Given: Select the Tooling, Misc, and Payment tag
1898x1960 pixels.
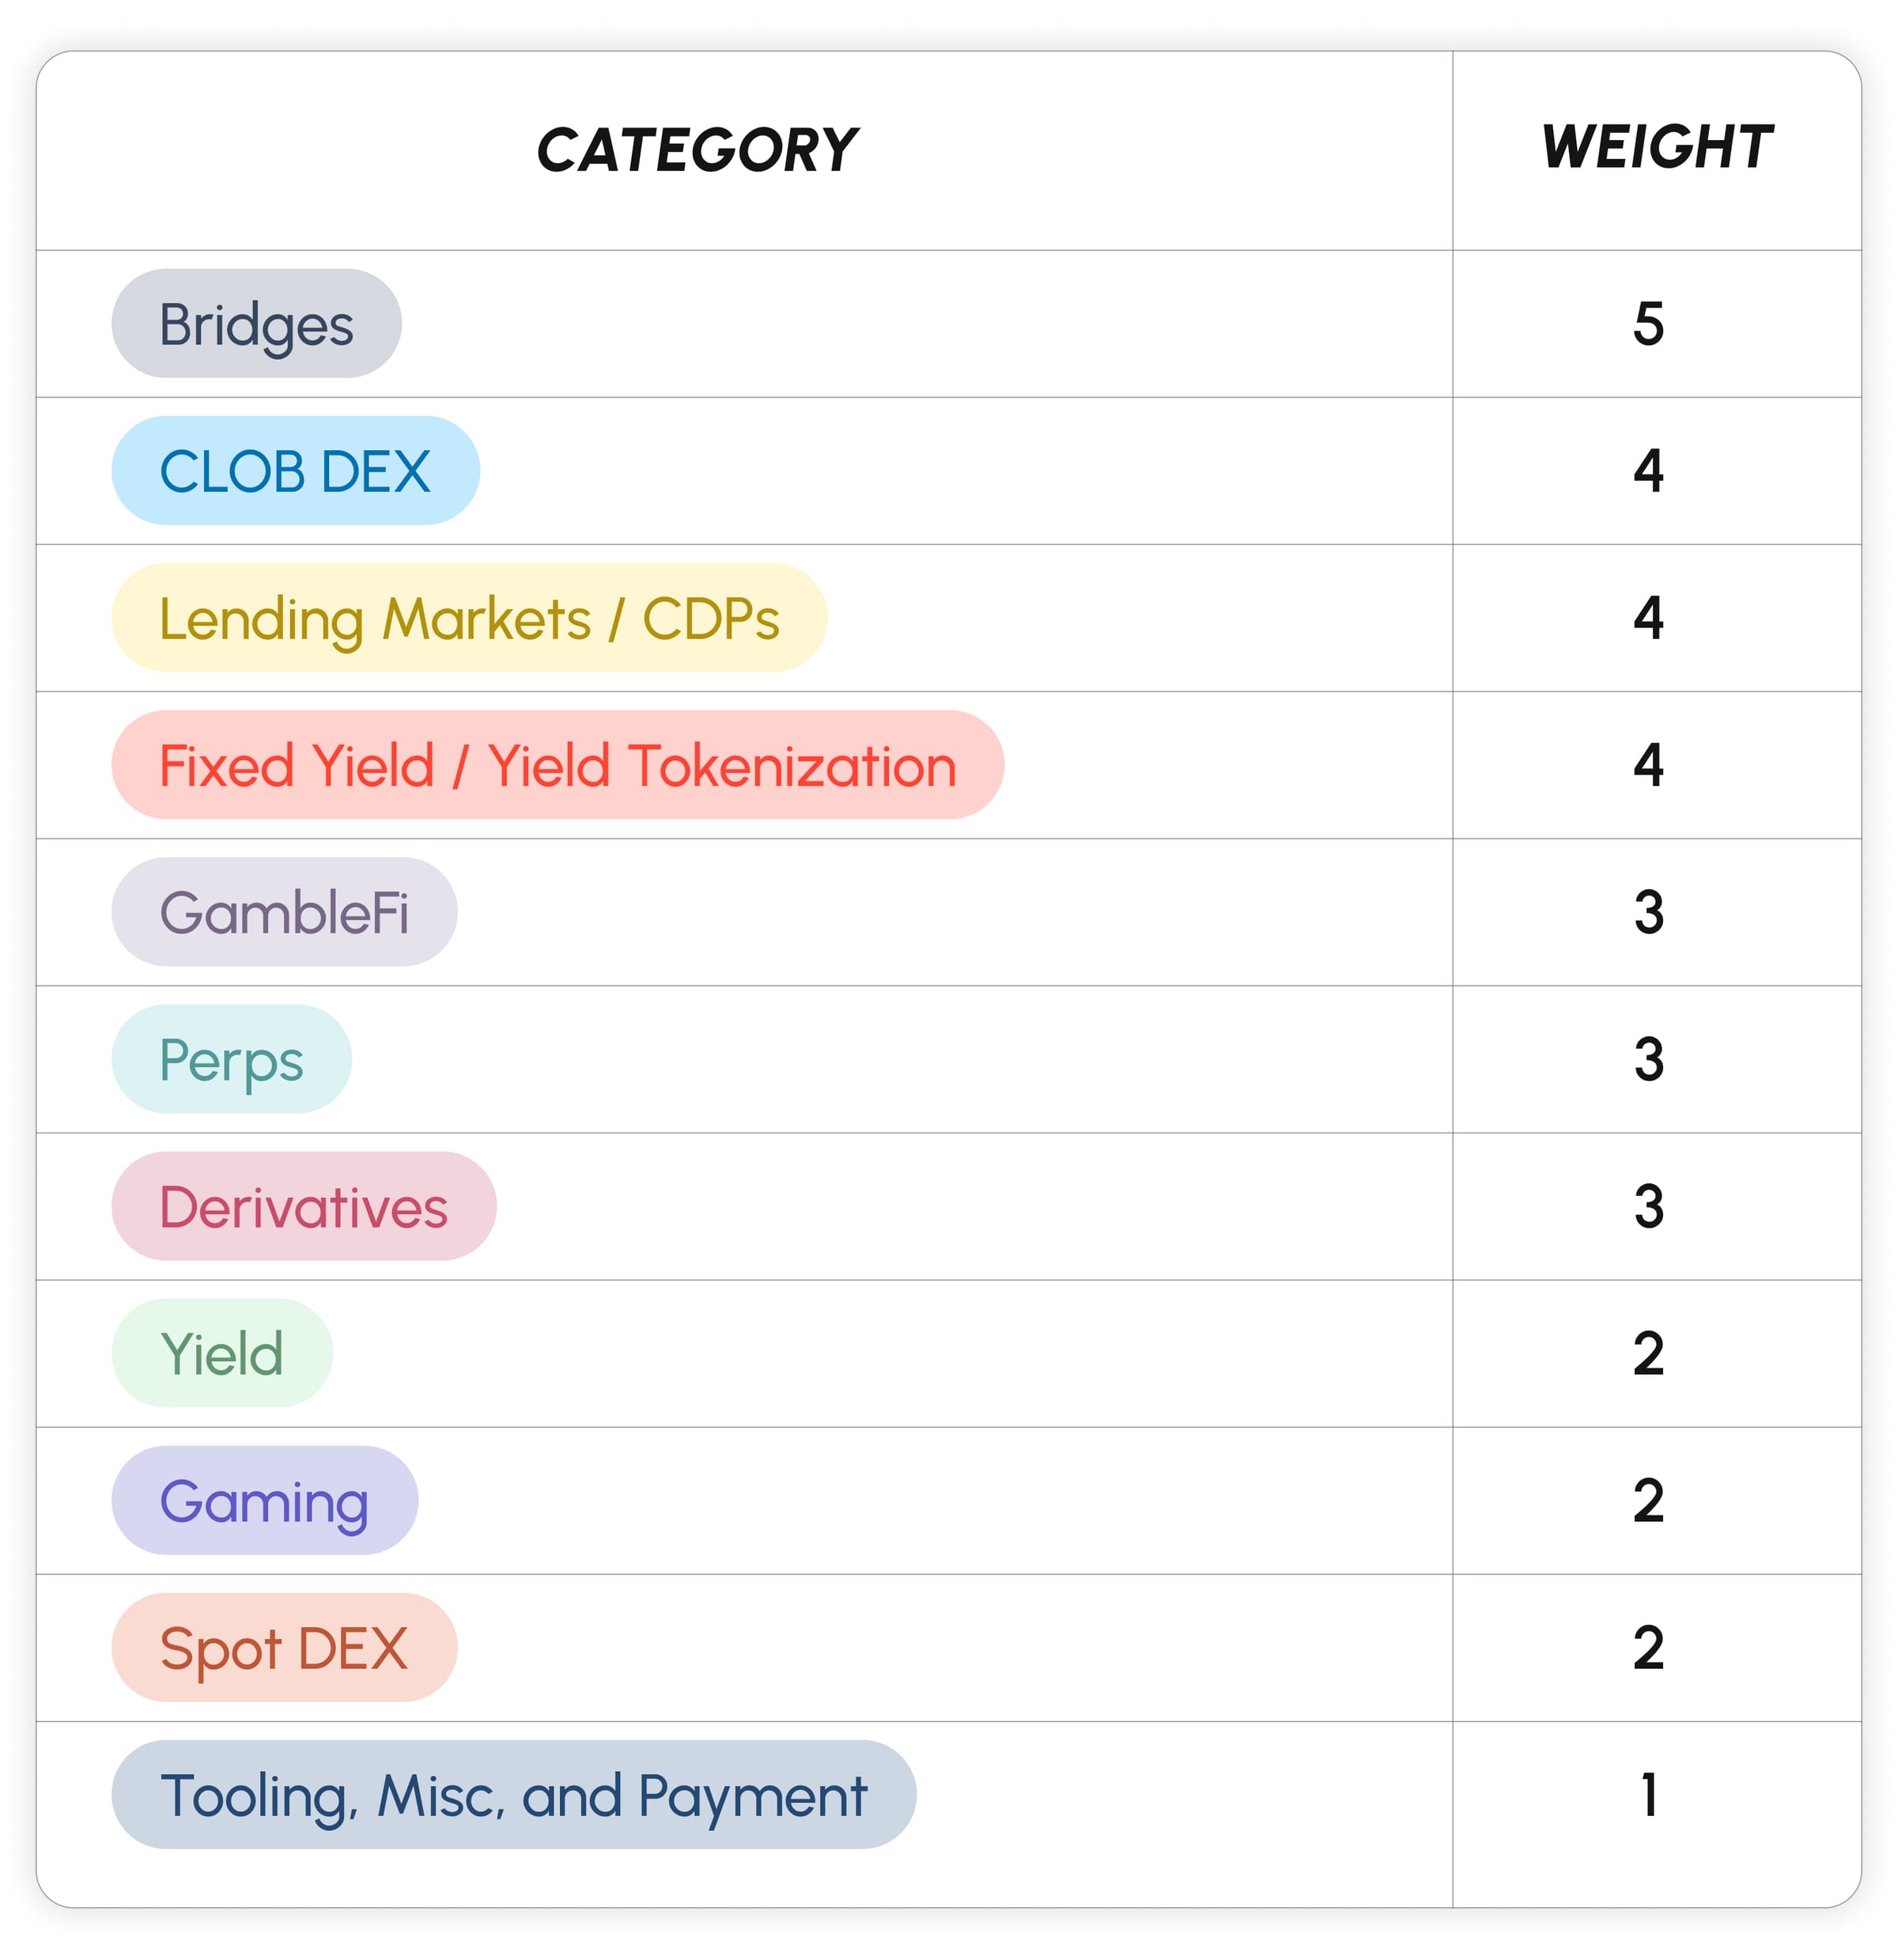Looking at the screenshot, I should tap(513, 1795).
